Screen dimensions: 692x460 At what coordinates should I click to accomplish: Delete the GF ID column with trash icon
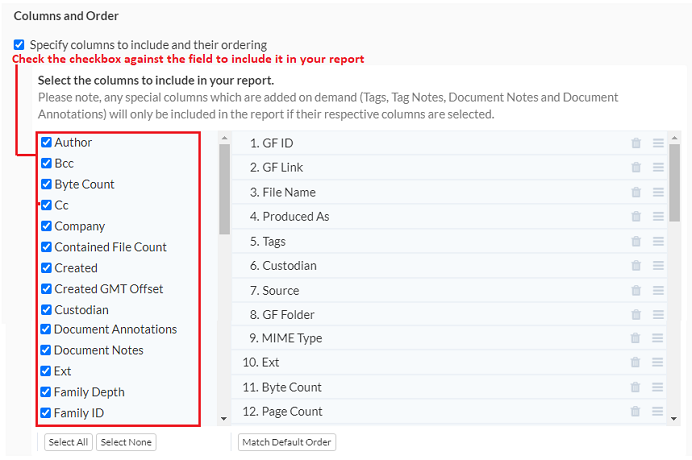(x=636, y=143)
